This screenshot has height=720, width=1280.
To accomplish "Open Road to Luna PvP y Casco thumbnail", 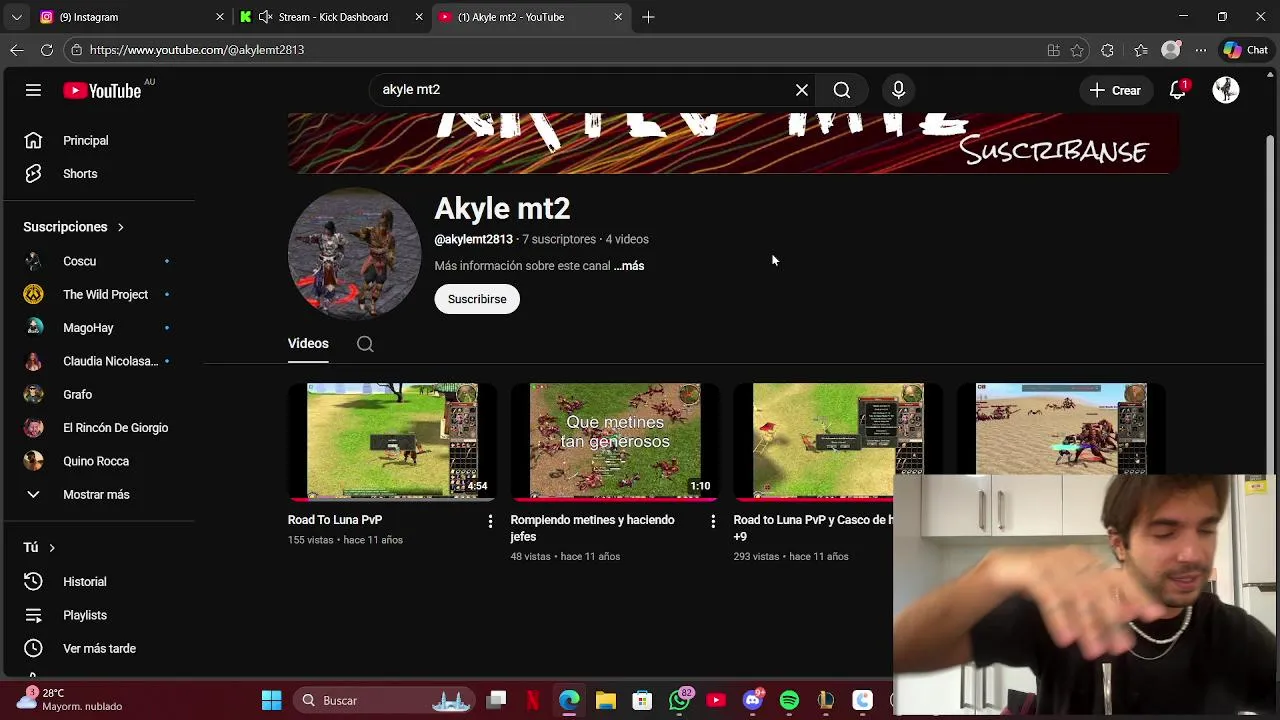I will [838, 440].
